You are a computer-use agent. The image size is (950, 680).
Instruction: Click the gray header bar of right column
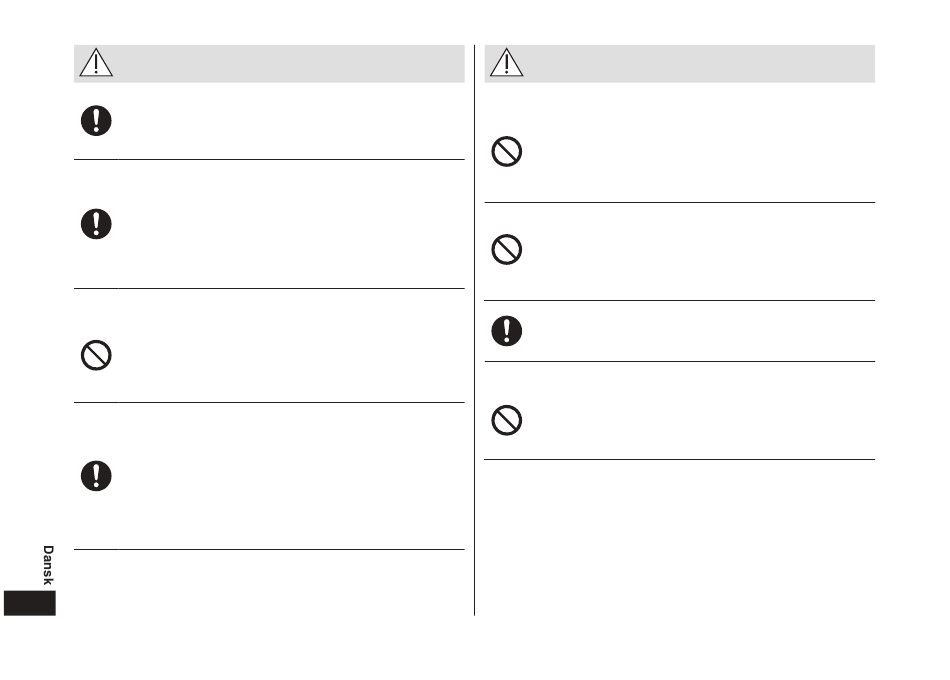680,64
